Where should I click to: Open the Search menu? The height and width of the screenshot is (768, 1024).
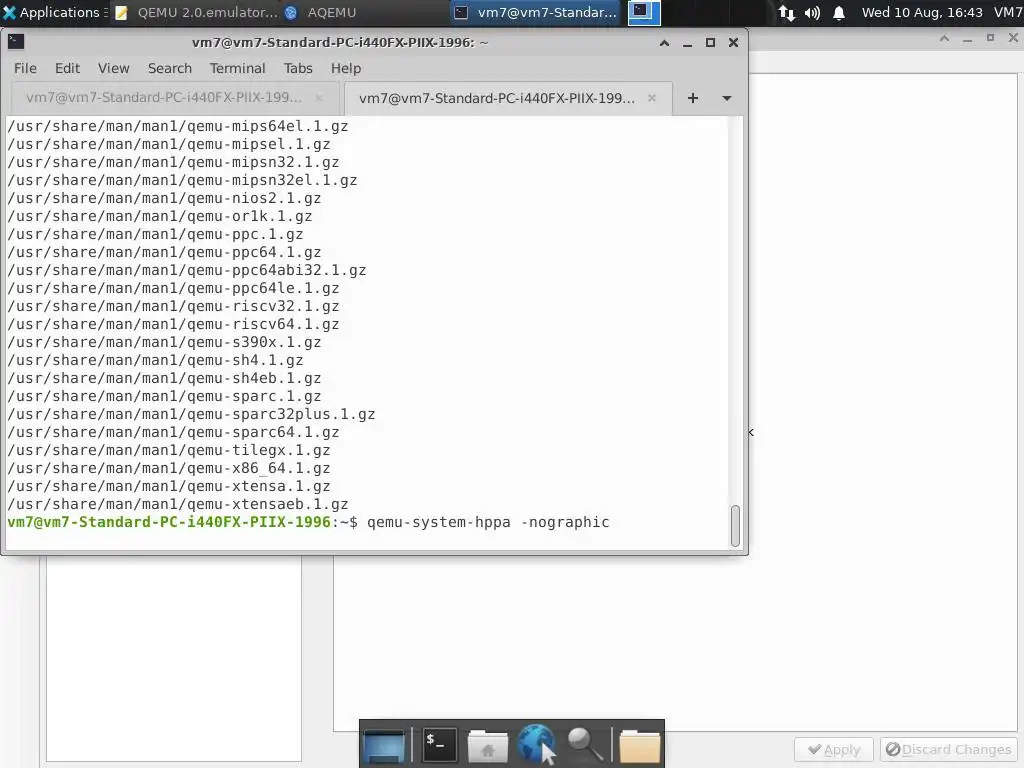coord(170,68)
